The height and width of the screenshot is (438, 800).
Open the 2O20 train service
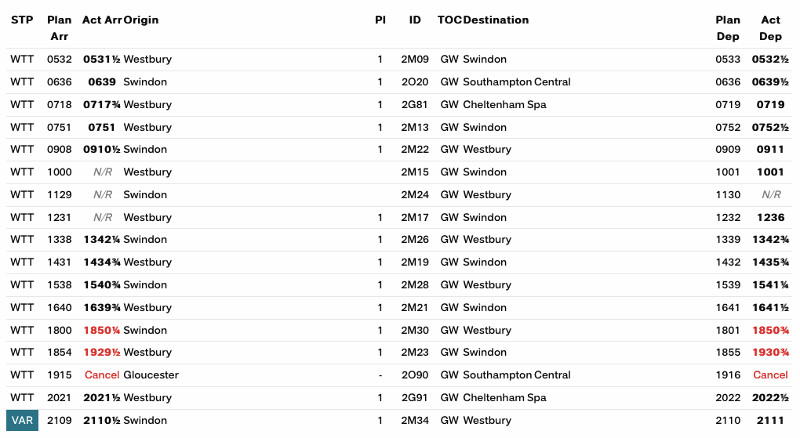point(414,82)
